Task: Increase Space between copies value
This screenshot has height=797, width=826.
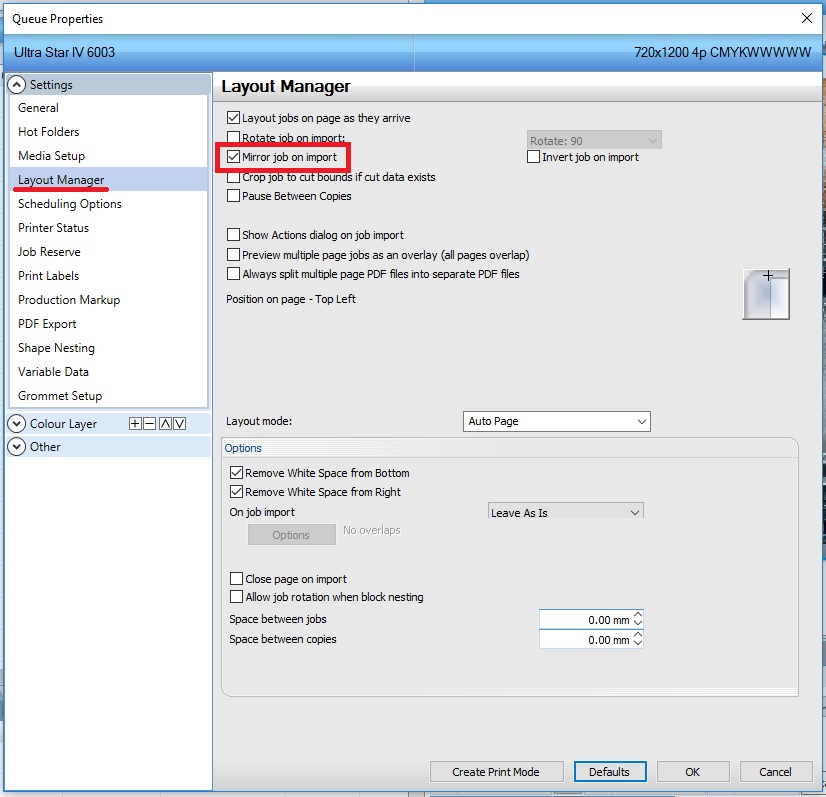Action: click(x=638, y=635)
